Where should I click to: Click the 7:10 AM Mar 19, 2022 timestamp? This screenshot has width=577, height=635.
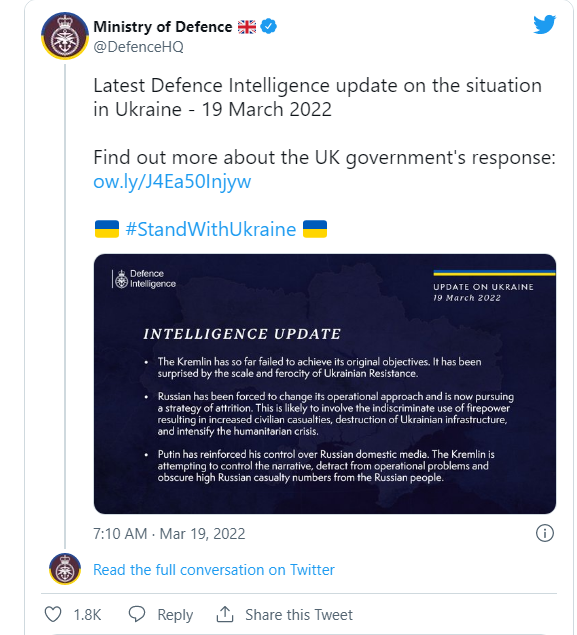(x=169, y=534)
